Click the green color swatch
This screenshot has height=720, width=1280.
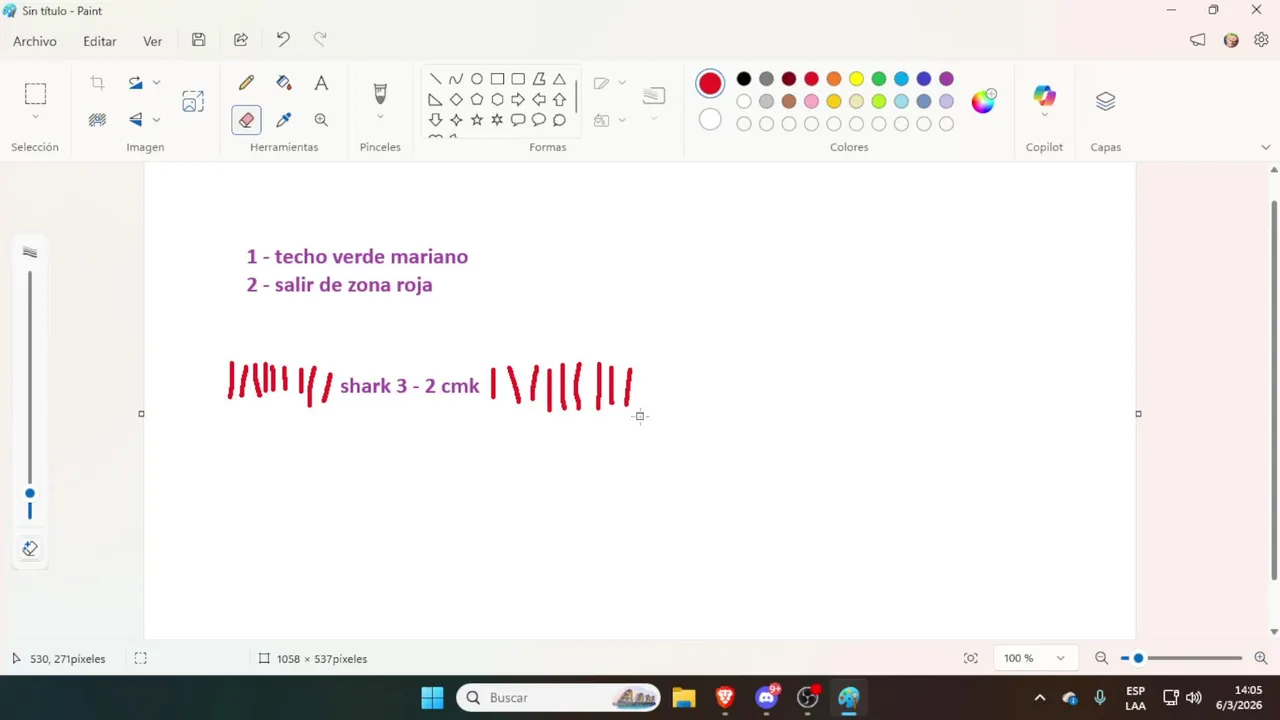tap(879, 79)
